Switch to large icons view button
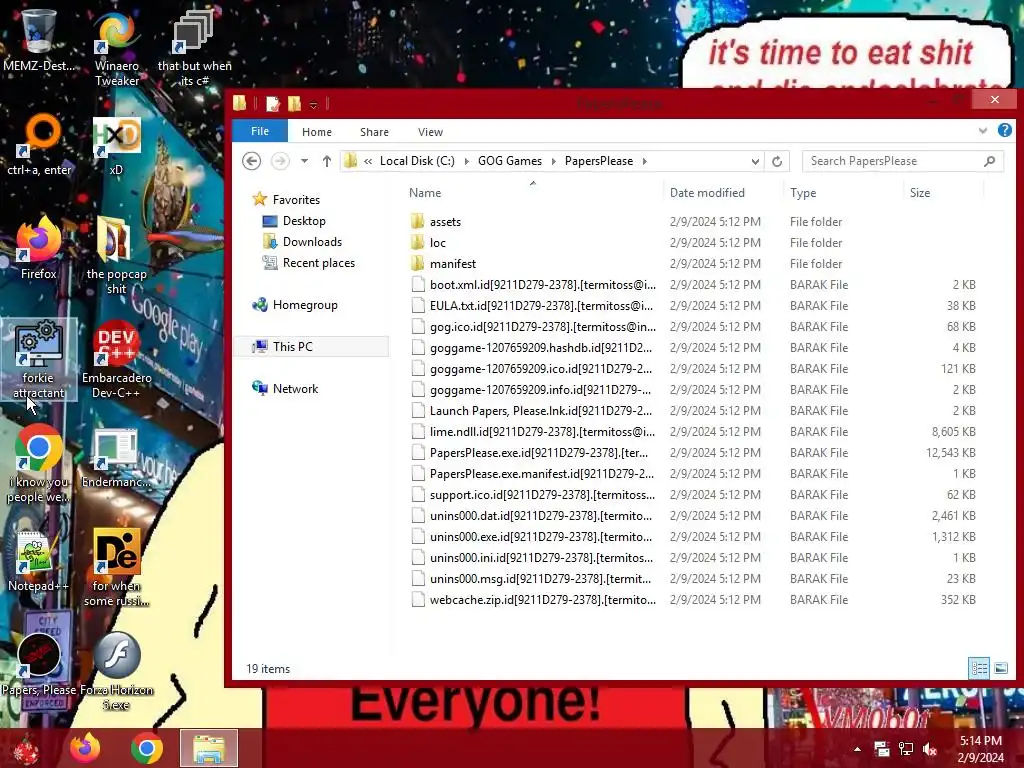The image size is (1024, 768). tap(1000, 668)
